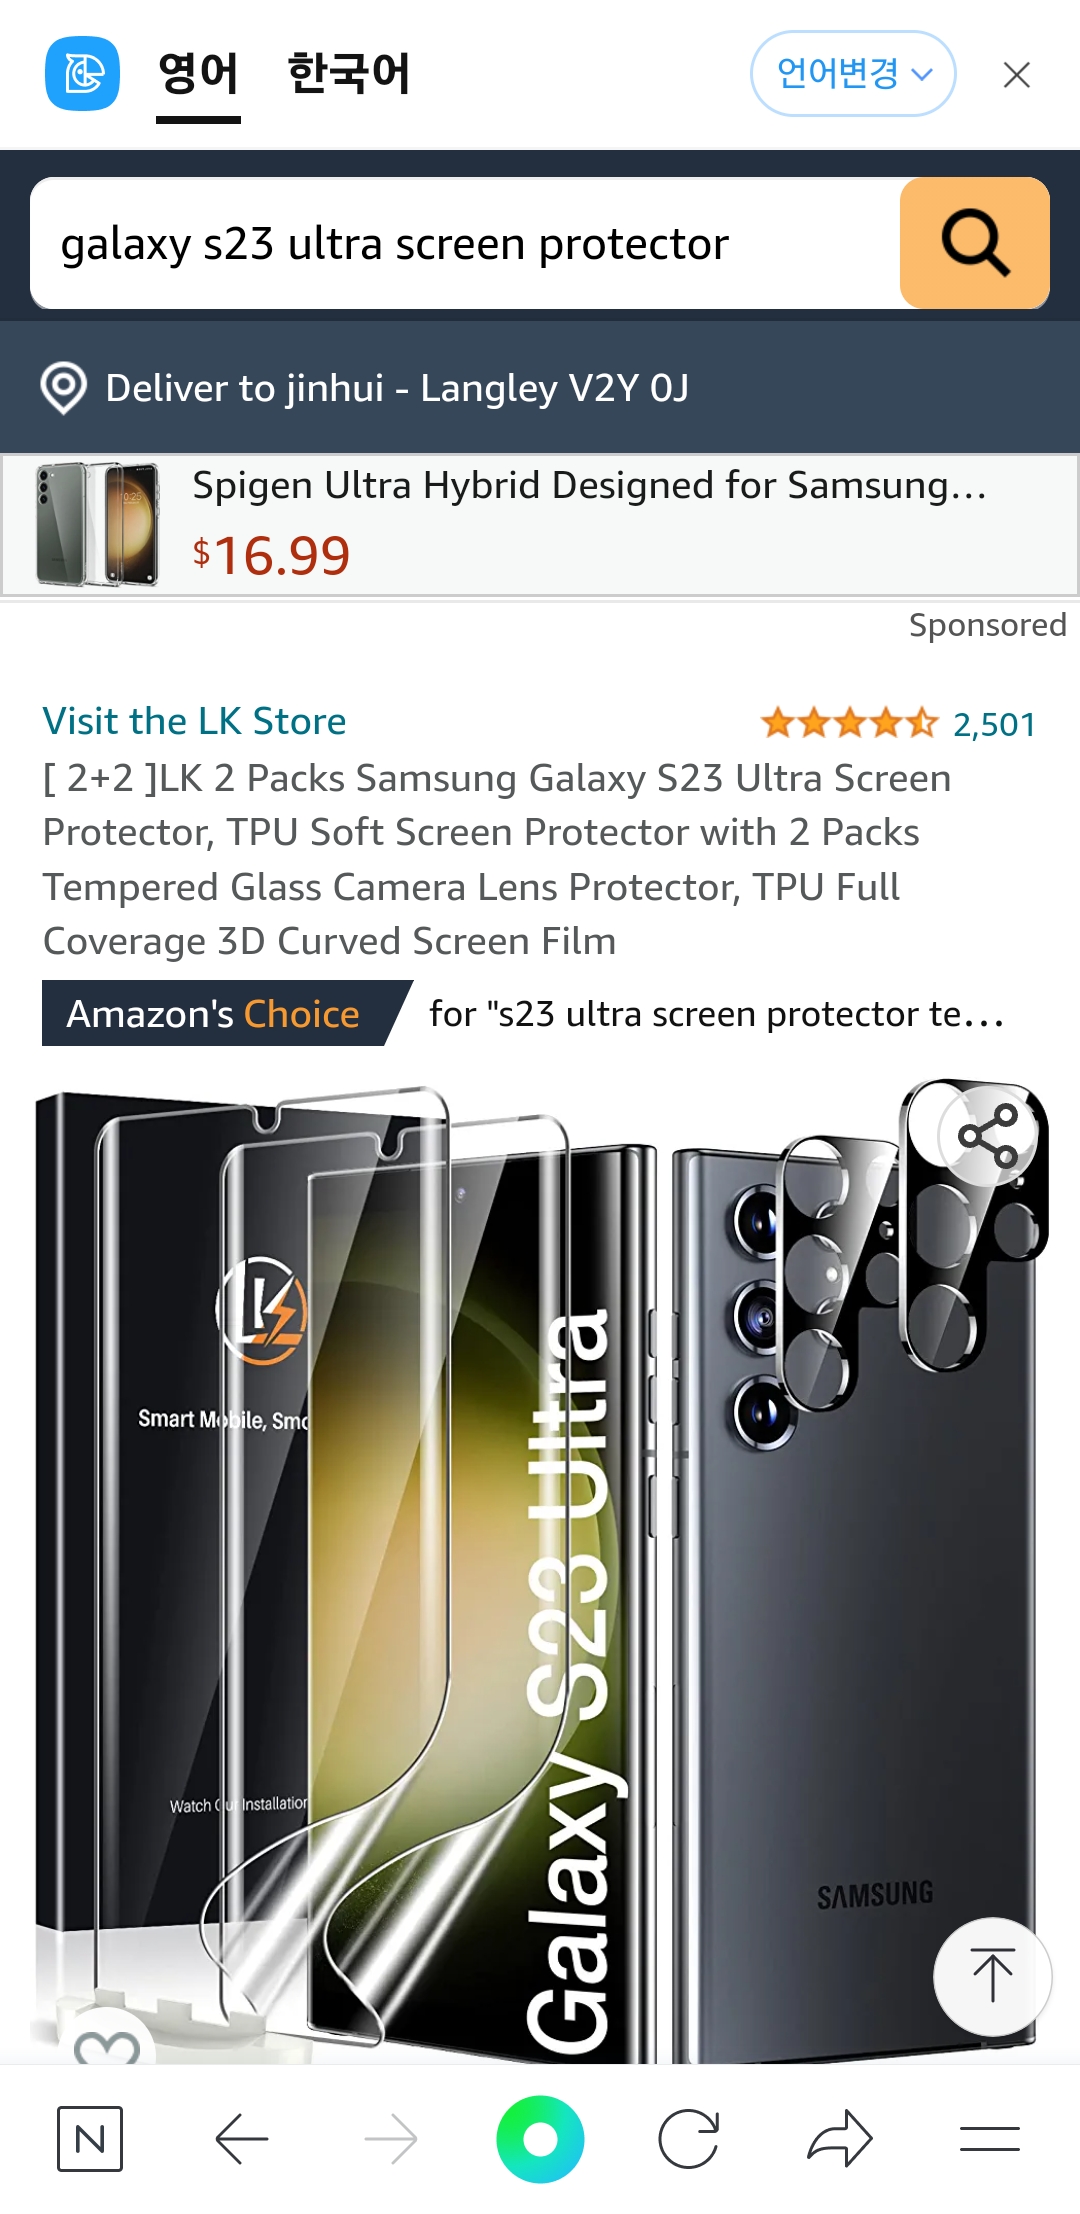Image resolution: width=1080 pixels, height=2214 pixels.
Task: Expand the 언어변경 language dropdown
Action: click(x=853, y=74)
